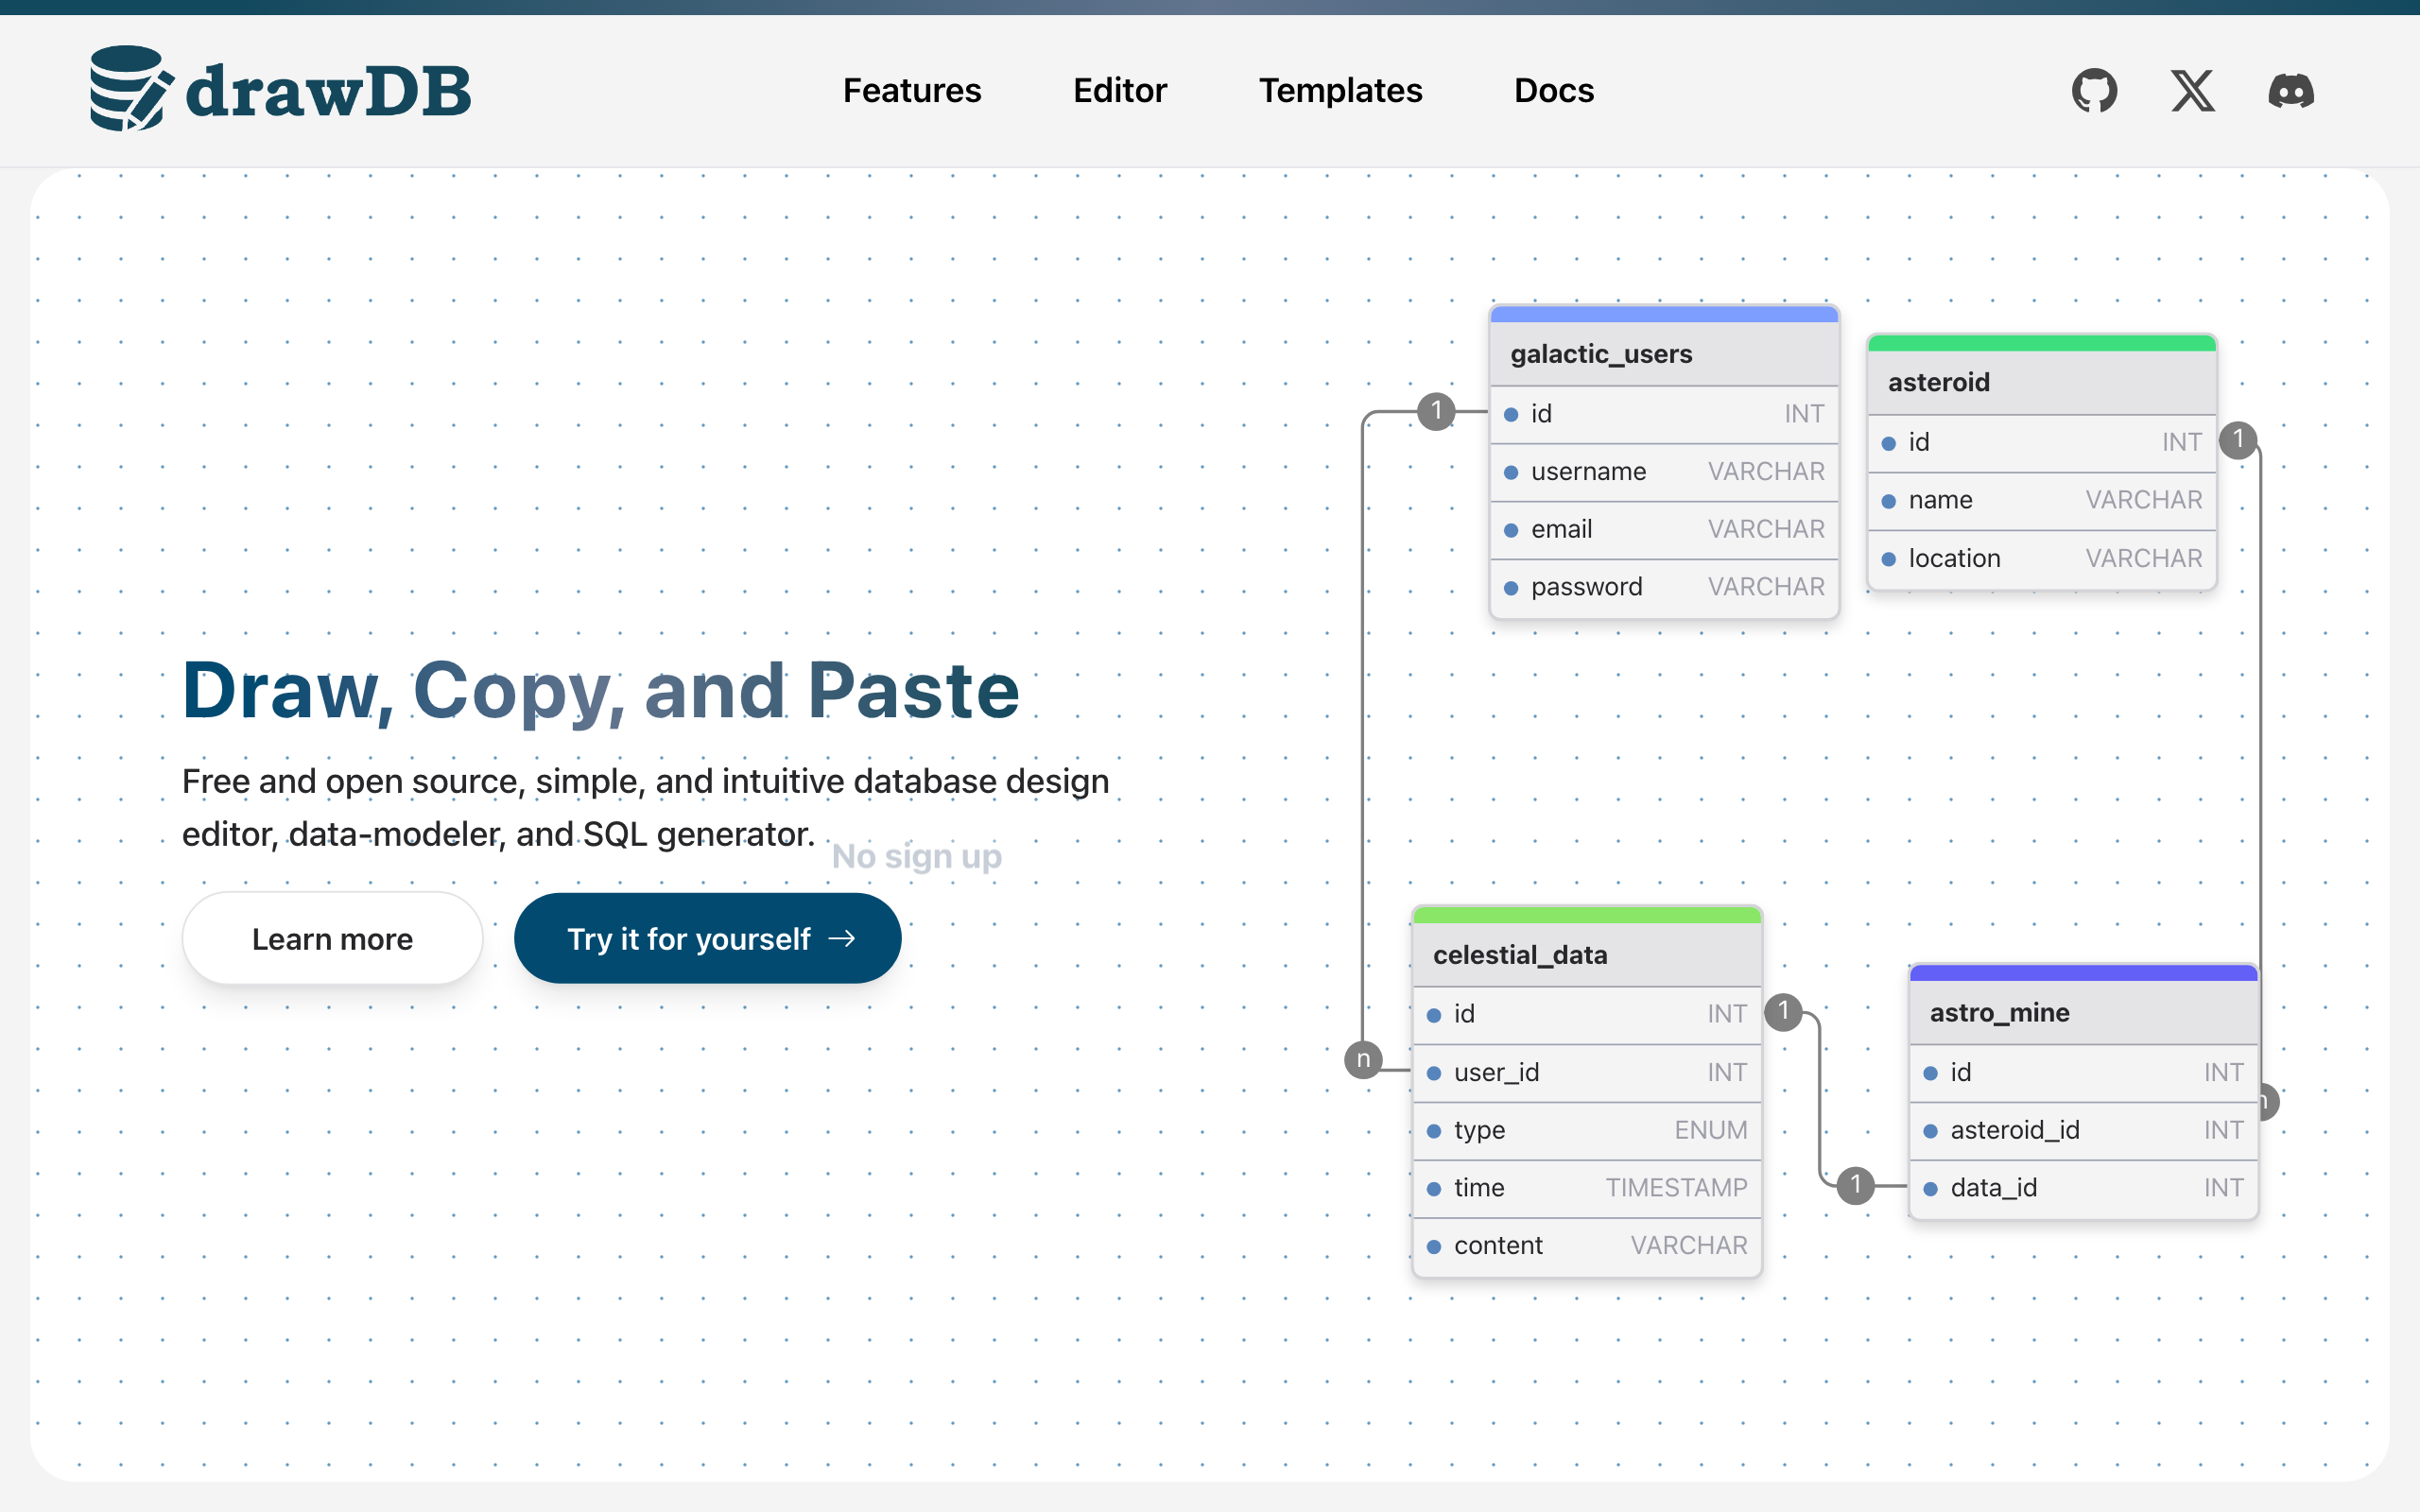Click the 1 marker beside celestial_data id
The height and width of the screenshot is (1512, 2420).
tap(1783, 1012)
